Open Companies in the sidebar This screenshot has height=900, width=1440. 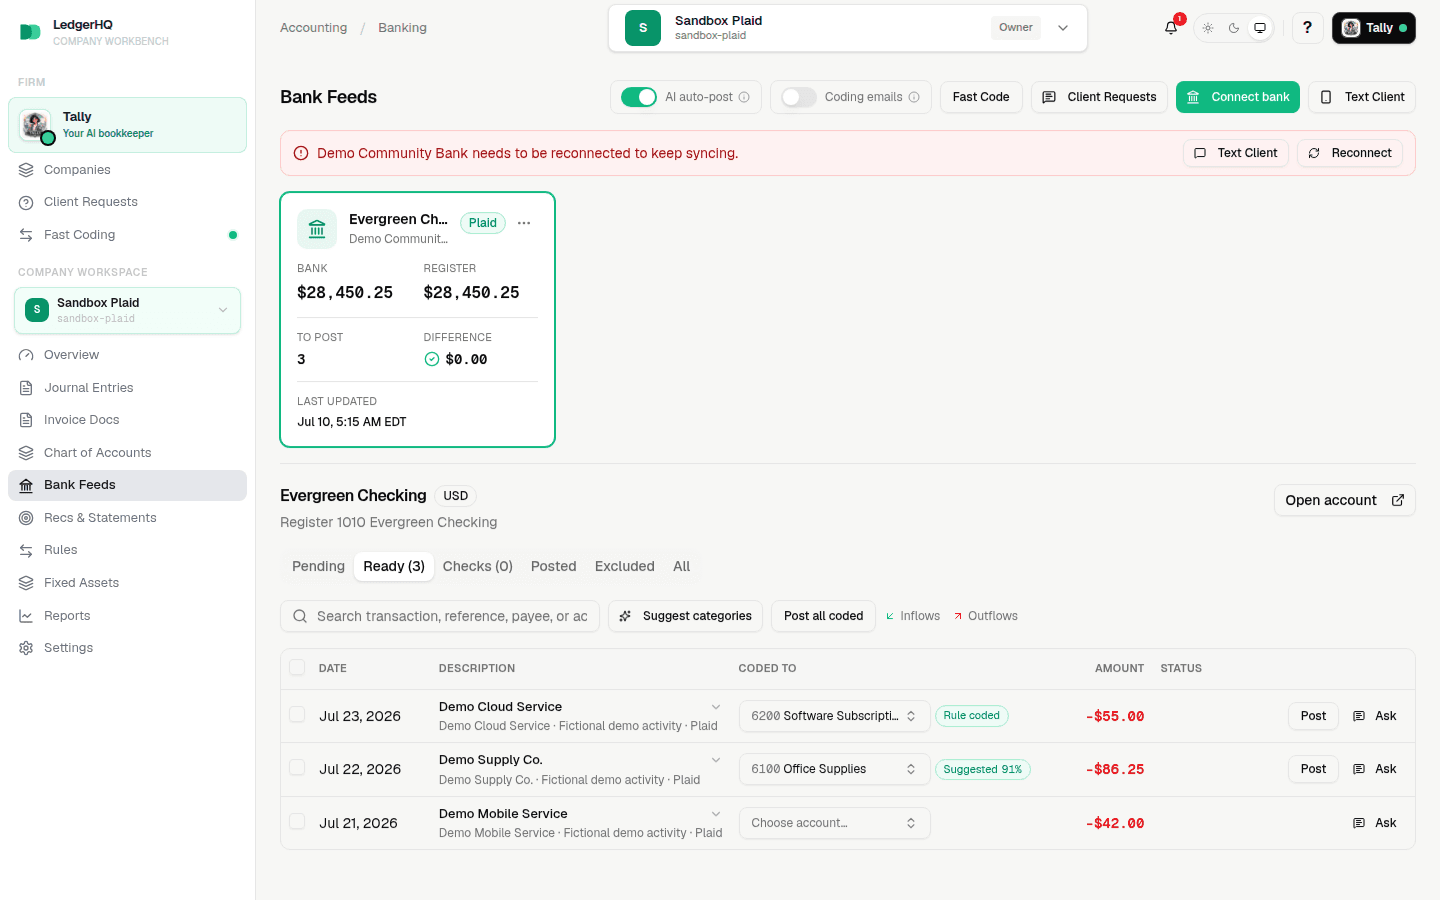[x=127, y=170]
